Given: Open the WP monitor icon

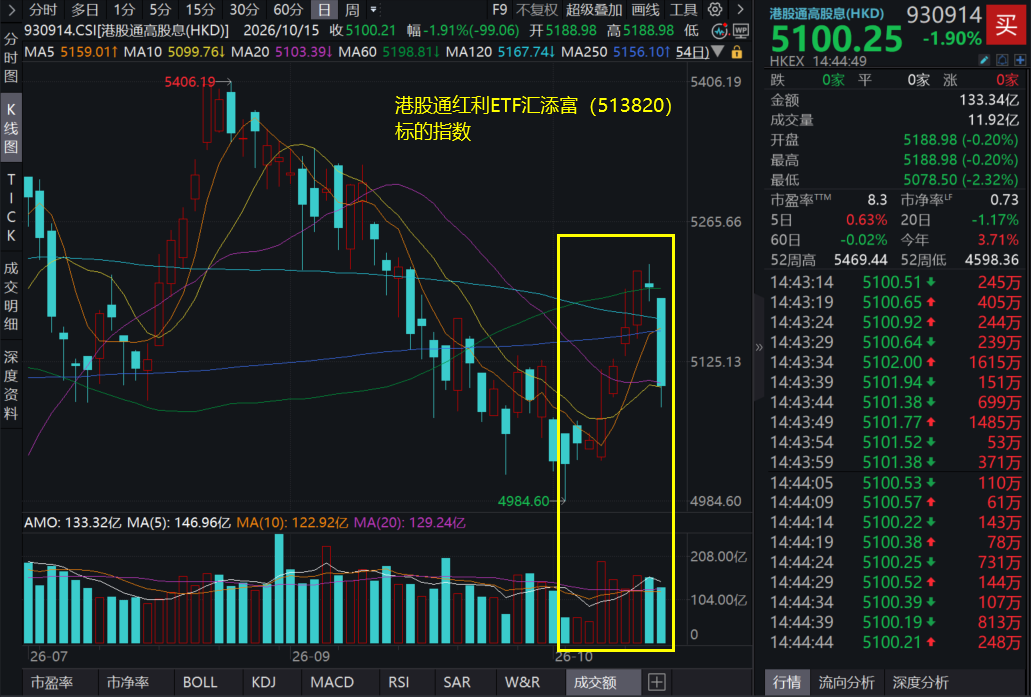Looking at the screenshot, I should click(x=741, y=31).
